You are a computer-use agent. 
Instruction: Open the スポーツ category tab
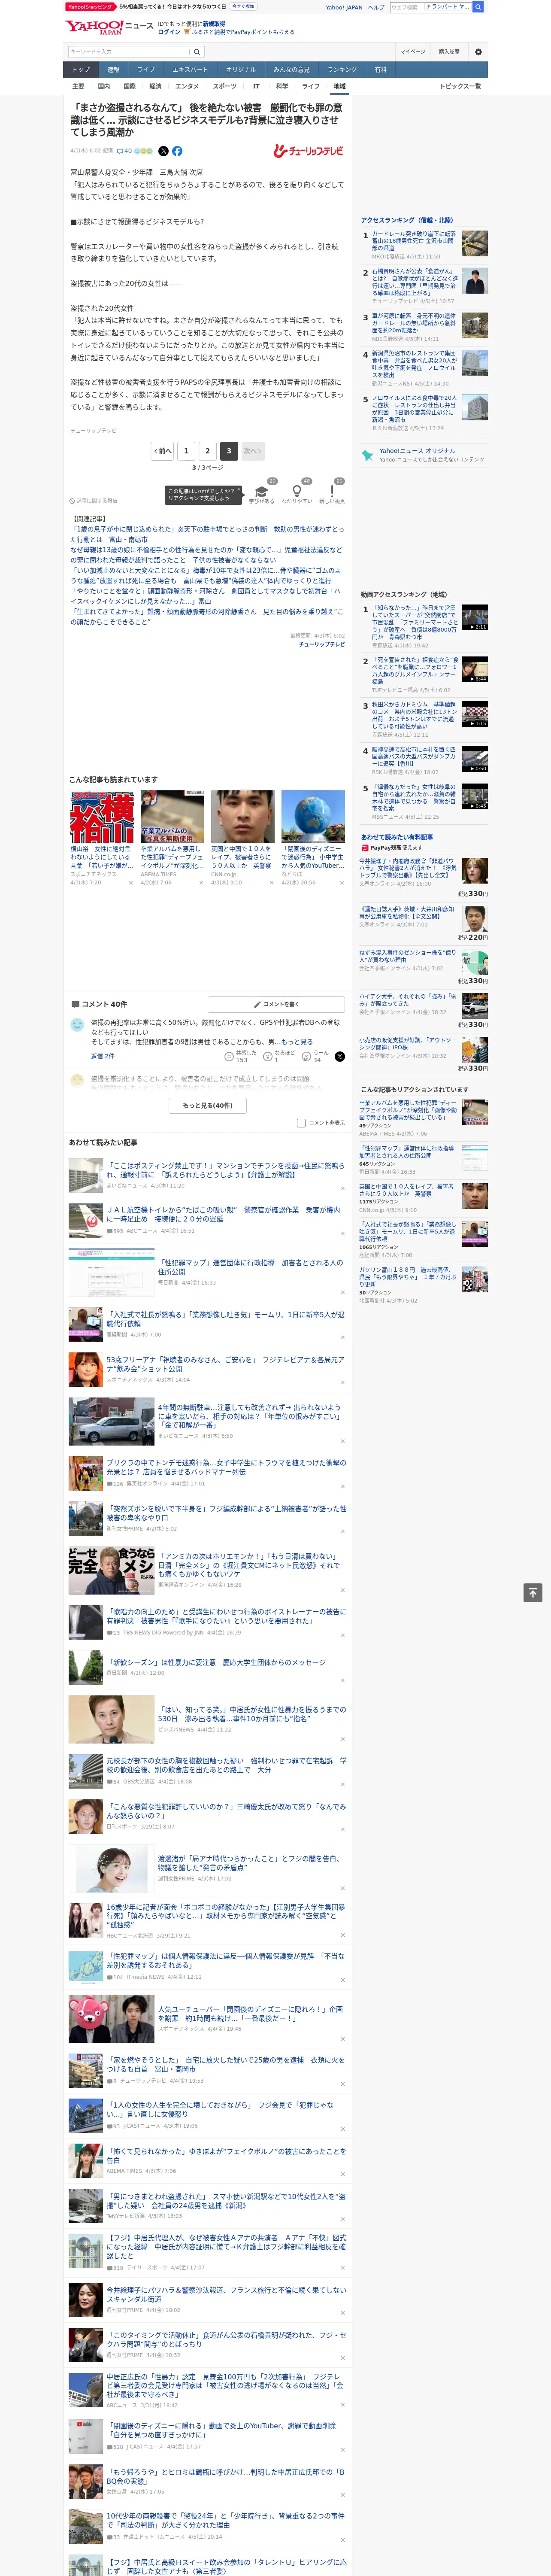tap(225, 86)
